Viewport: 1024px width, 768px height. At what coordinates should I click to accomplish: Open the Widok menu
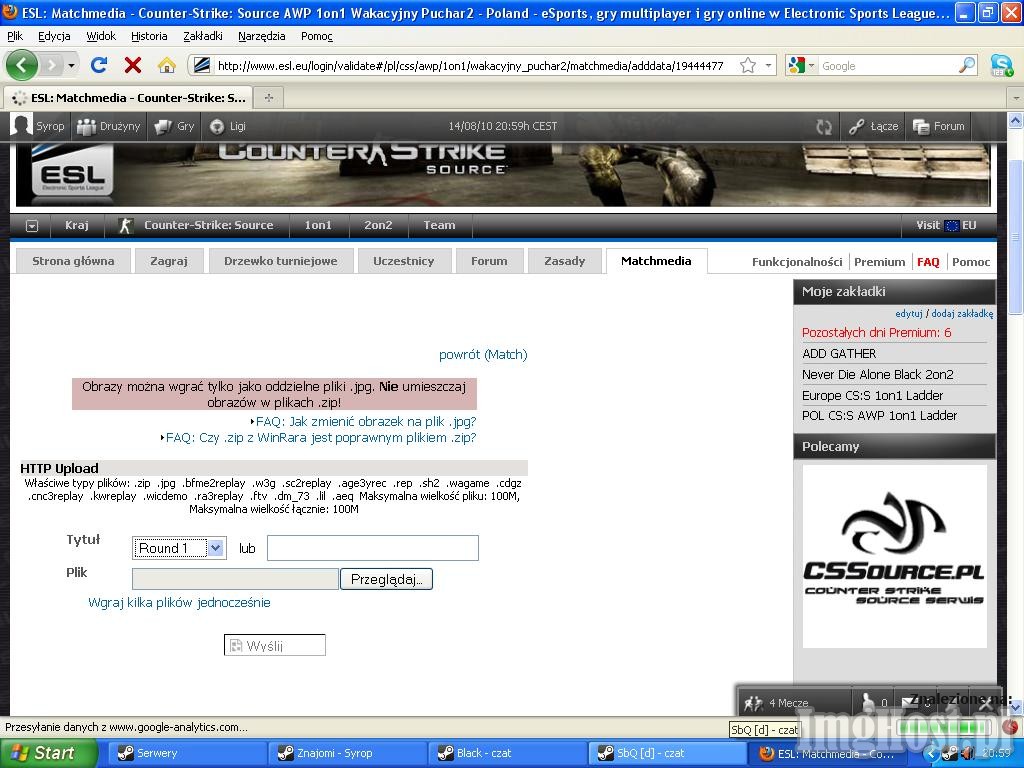(x=101, y=37)
